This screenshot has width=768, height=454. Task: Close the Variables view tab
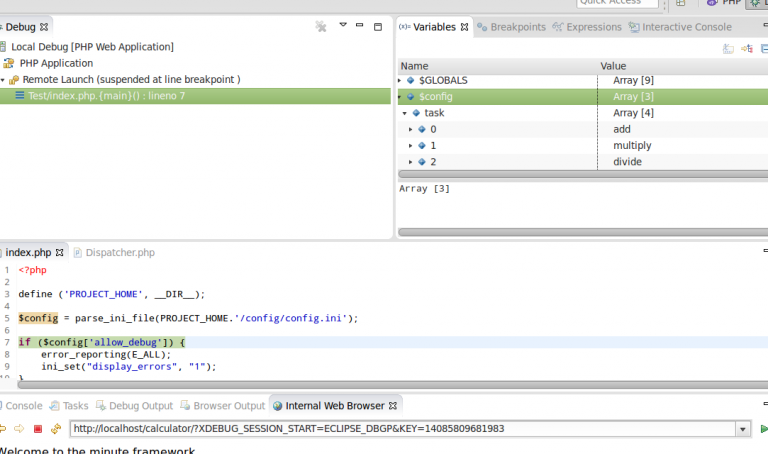click(464, 27)
